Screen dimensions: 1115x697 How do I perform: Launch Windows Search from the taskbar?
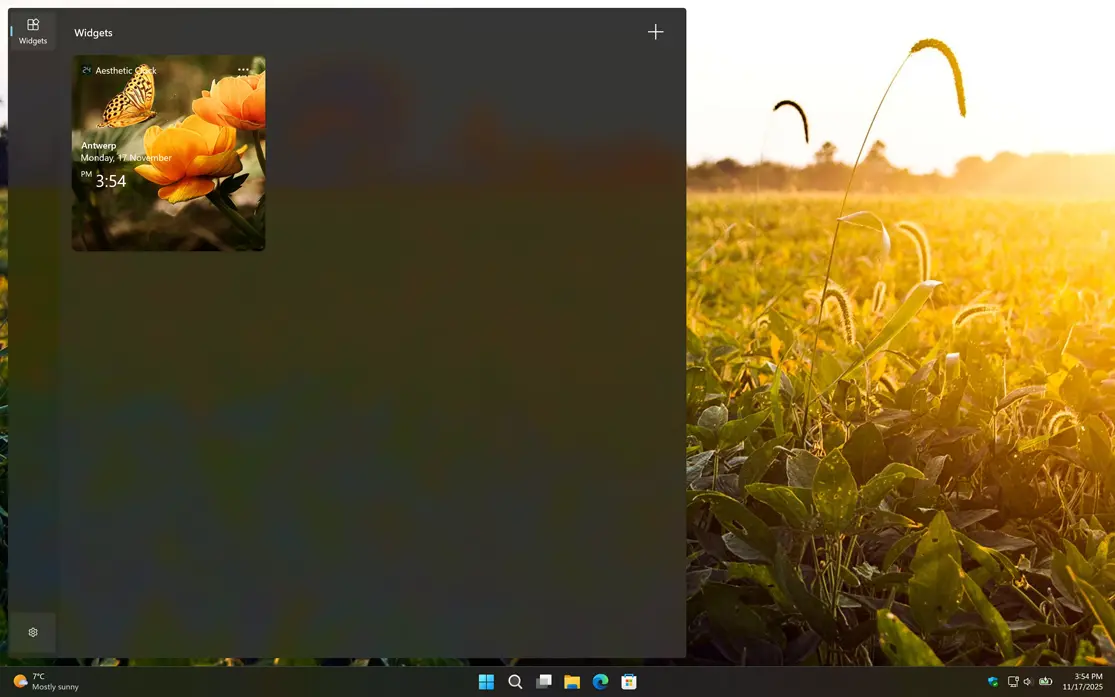pos(515,681)
